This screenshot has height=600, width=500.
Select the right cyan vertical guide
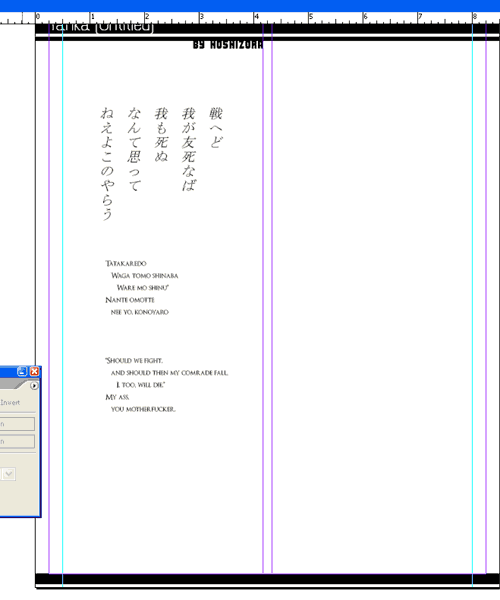[472, 306]
